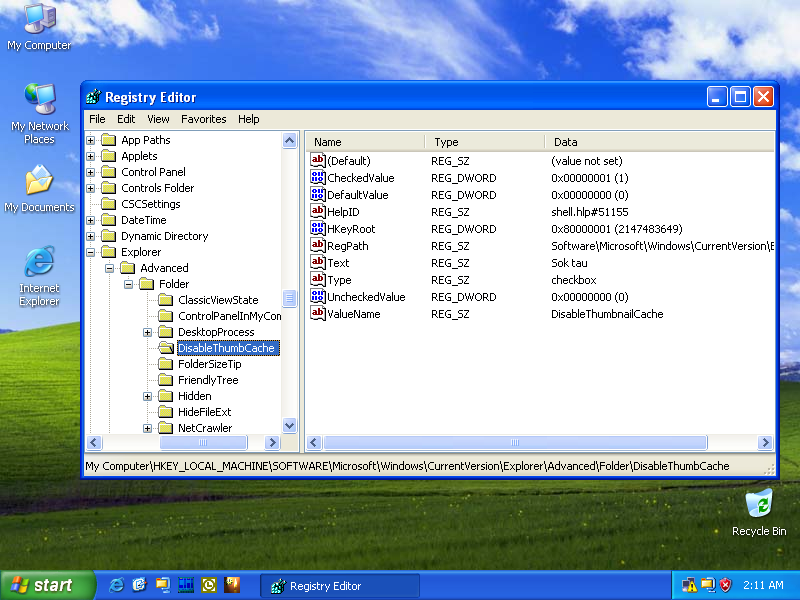Open the Recycle Bin desktop icon
The image size is (800, 600).
(x=759, y=504)
